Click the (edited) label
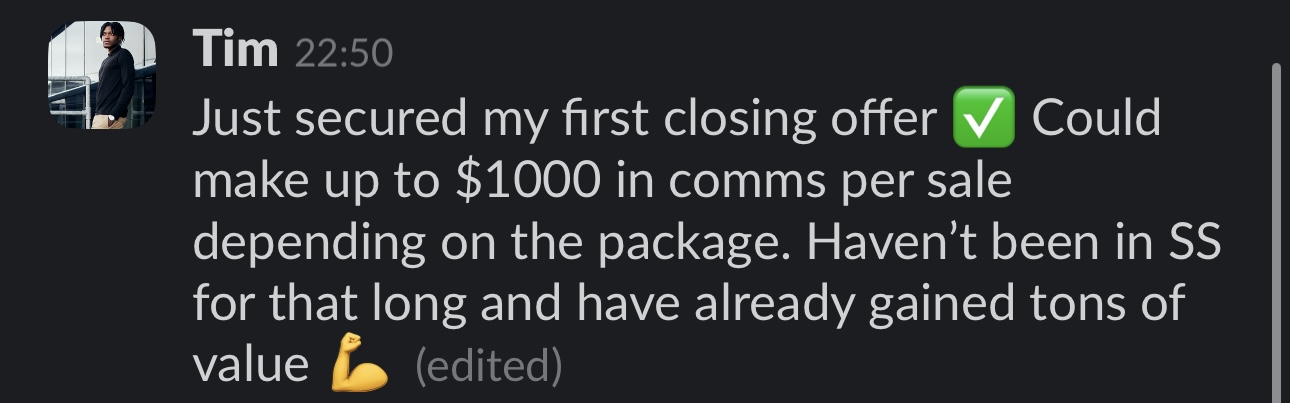Image resolution: width=1290 pixels, height=403 pixels. pos(487,368)
